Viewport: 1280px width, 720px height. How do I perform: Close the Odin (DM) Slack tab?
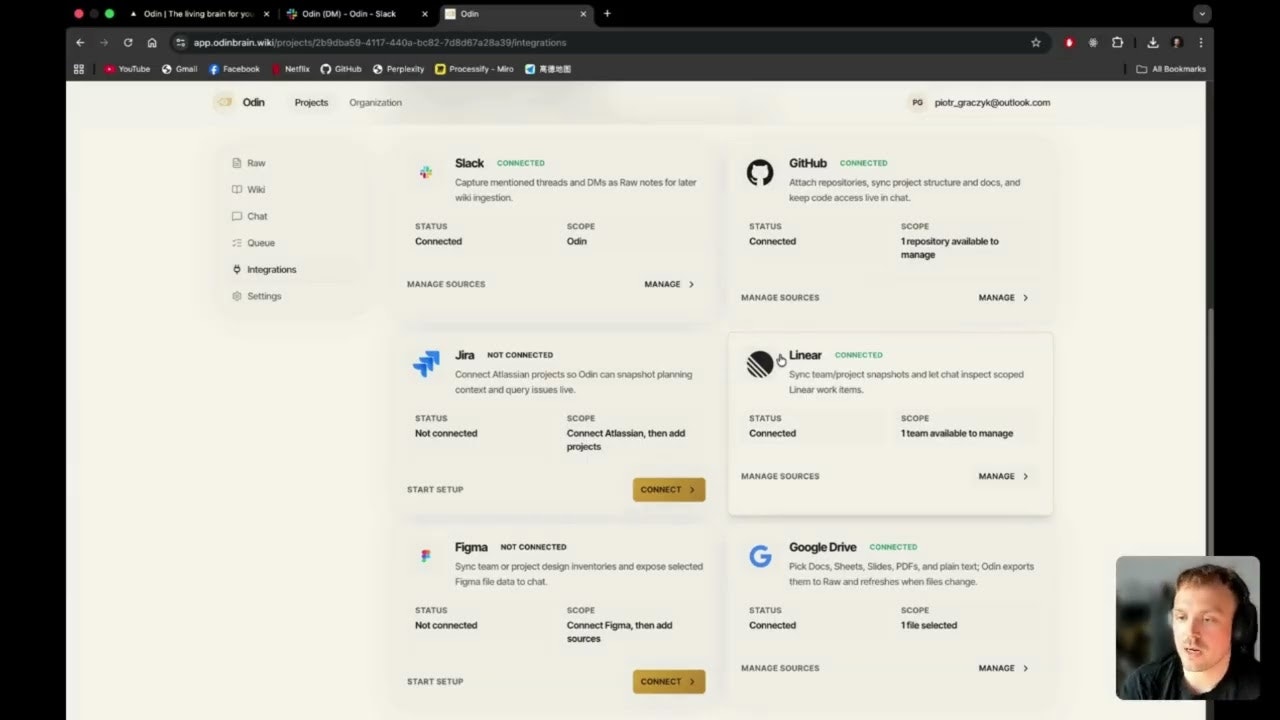[425, 14]
